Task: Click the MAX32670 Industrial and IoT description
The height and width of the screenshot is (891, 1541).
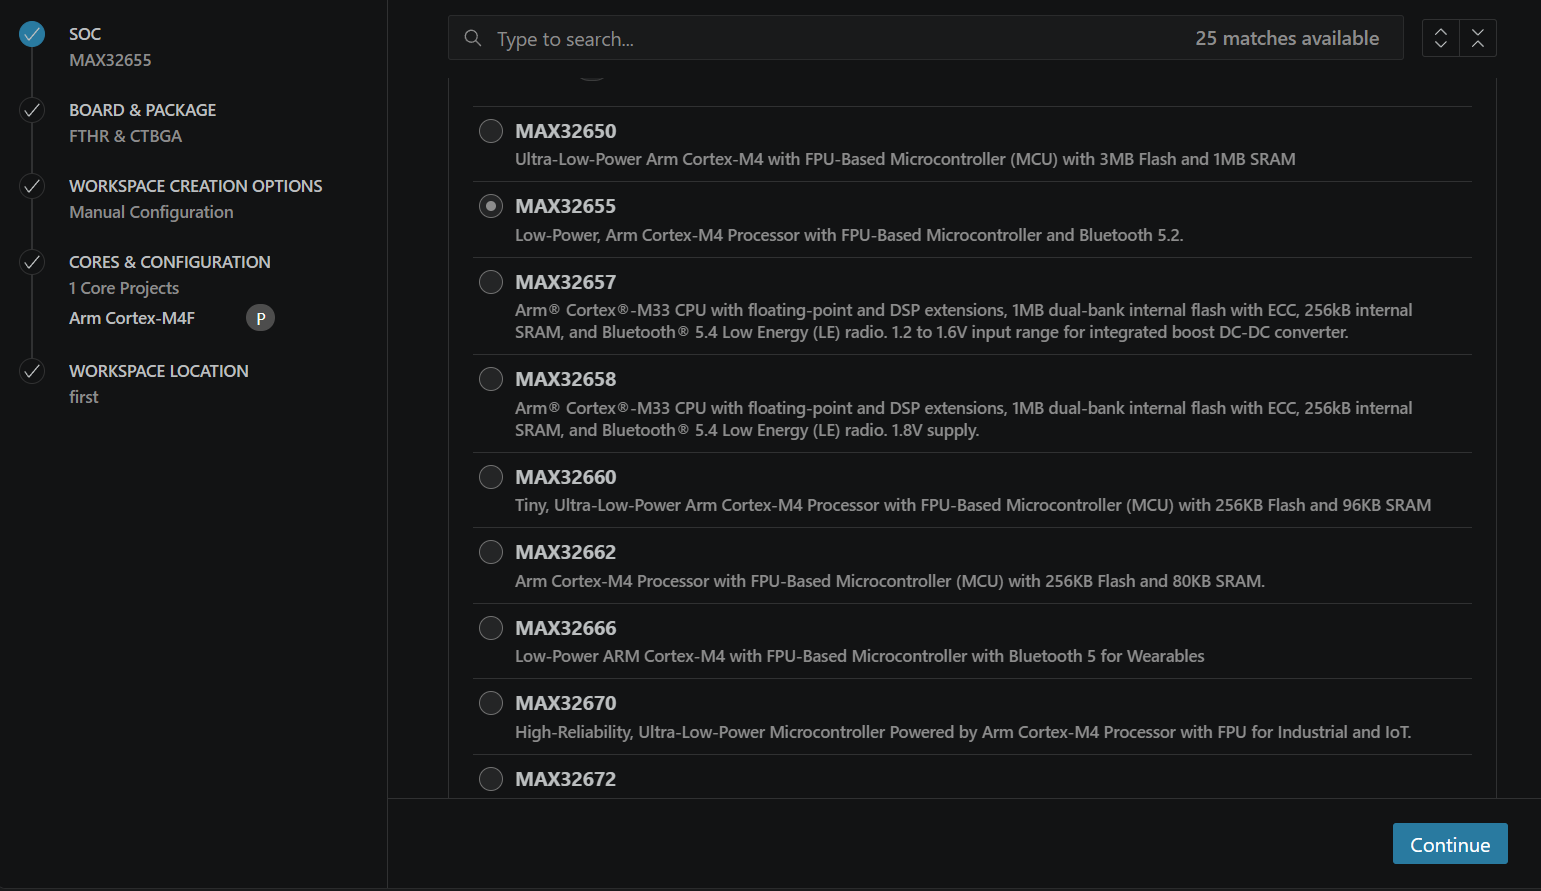Action: (x=963, y=732)
